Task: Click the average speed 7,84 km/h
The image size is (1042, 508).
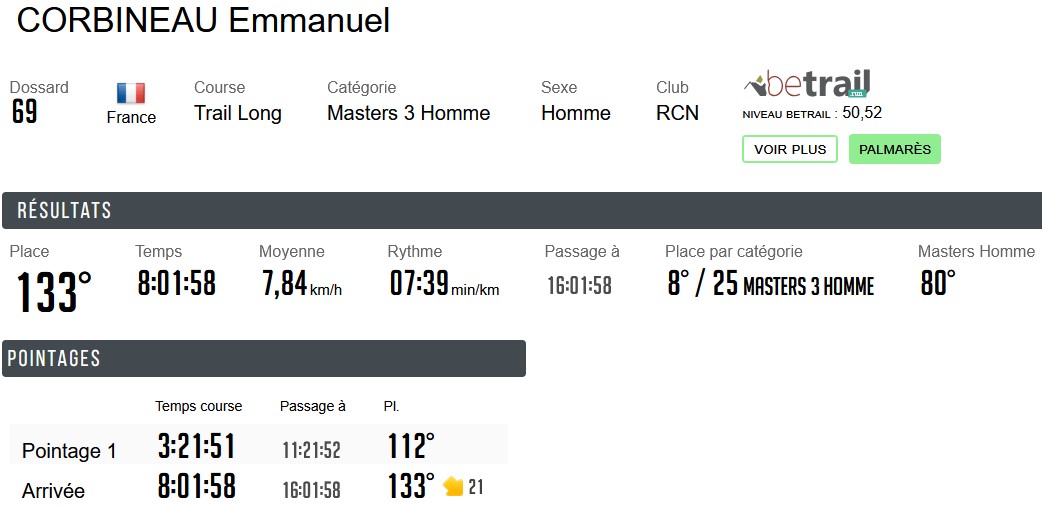Action: tap(300, 285)
